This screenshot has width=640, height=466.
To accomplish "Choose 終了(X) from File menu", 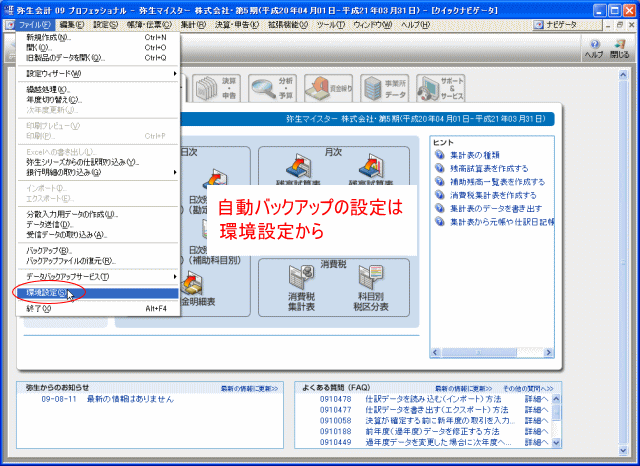I will 98,309.
